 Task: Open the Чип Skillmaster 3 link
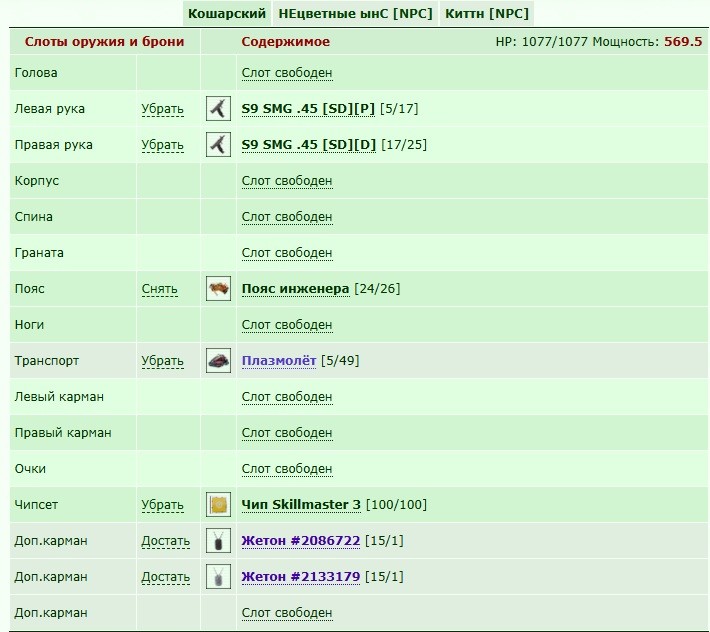coord(301,504)
